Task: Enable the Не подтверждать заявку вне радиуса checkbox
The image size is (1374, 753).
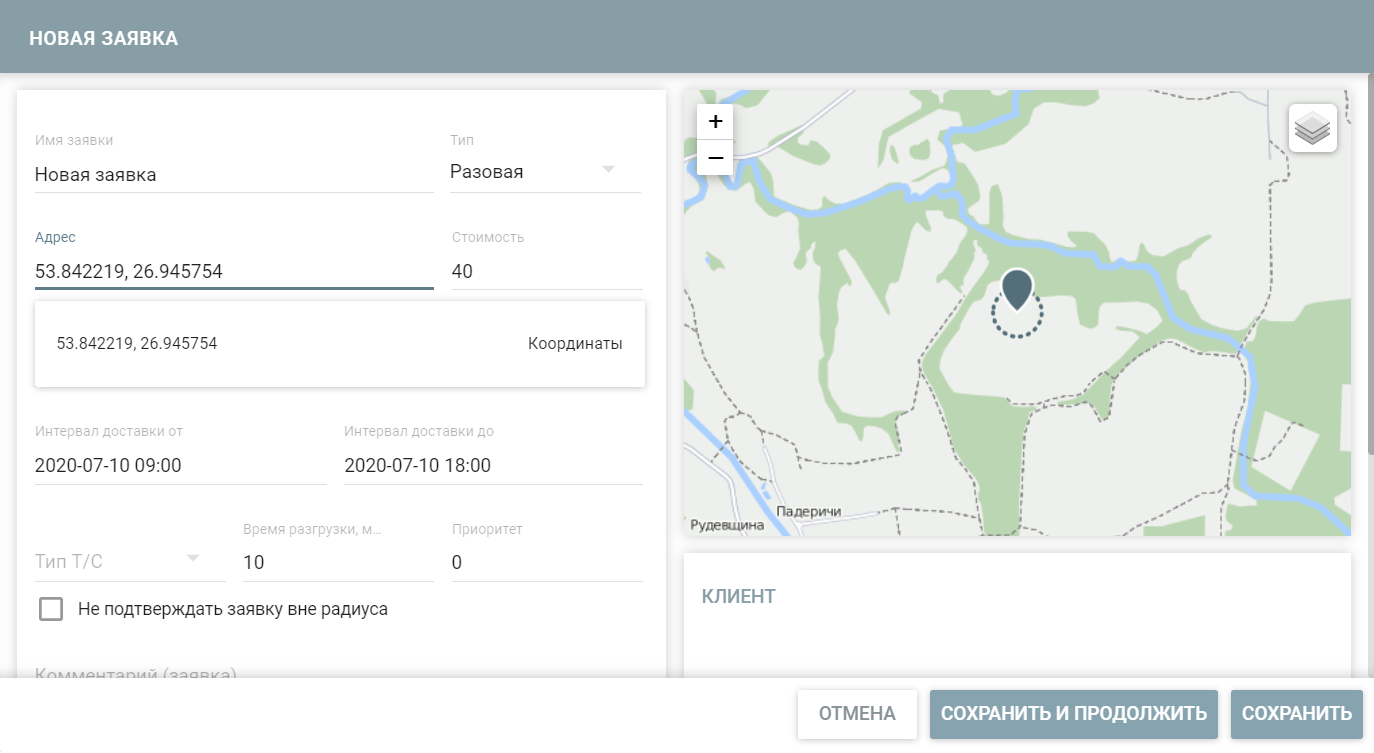Action: tap(51, 608)
